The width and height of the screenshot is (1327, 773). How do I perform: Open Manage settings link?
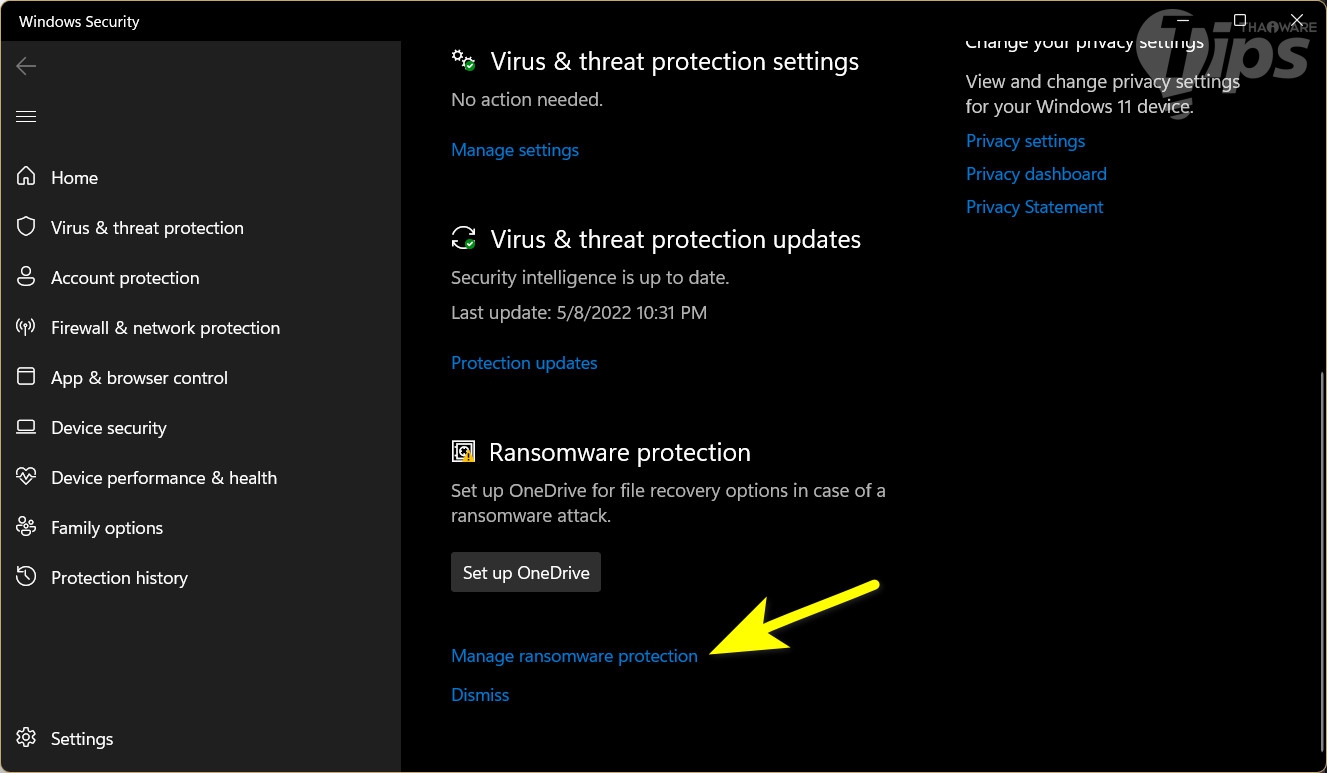pos(515,150)
